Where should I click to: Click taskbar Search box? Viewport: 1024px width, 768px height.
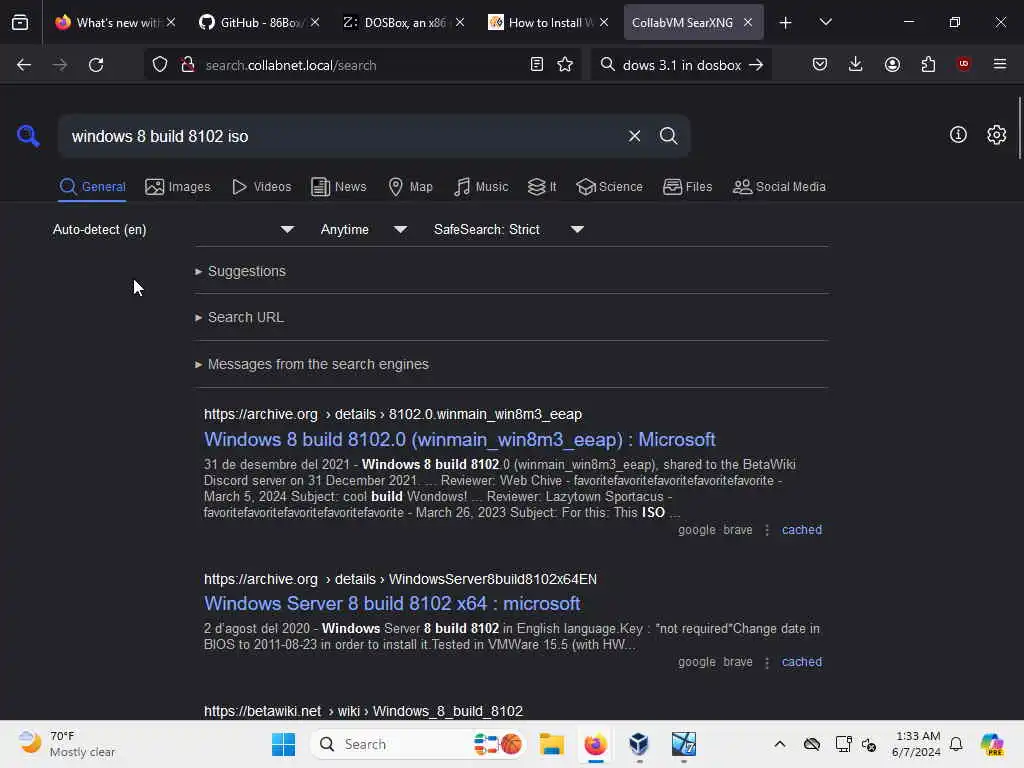419,744
